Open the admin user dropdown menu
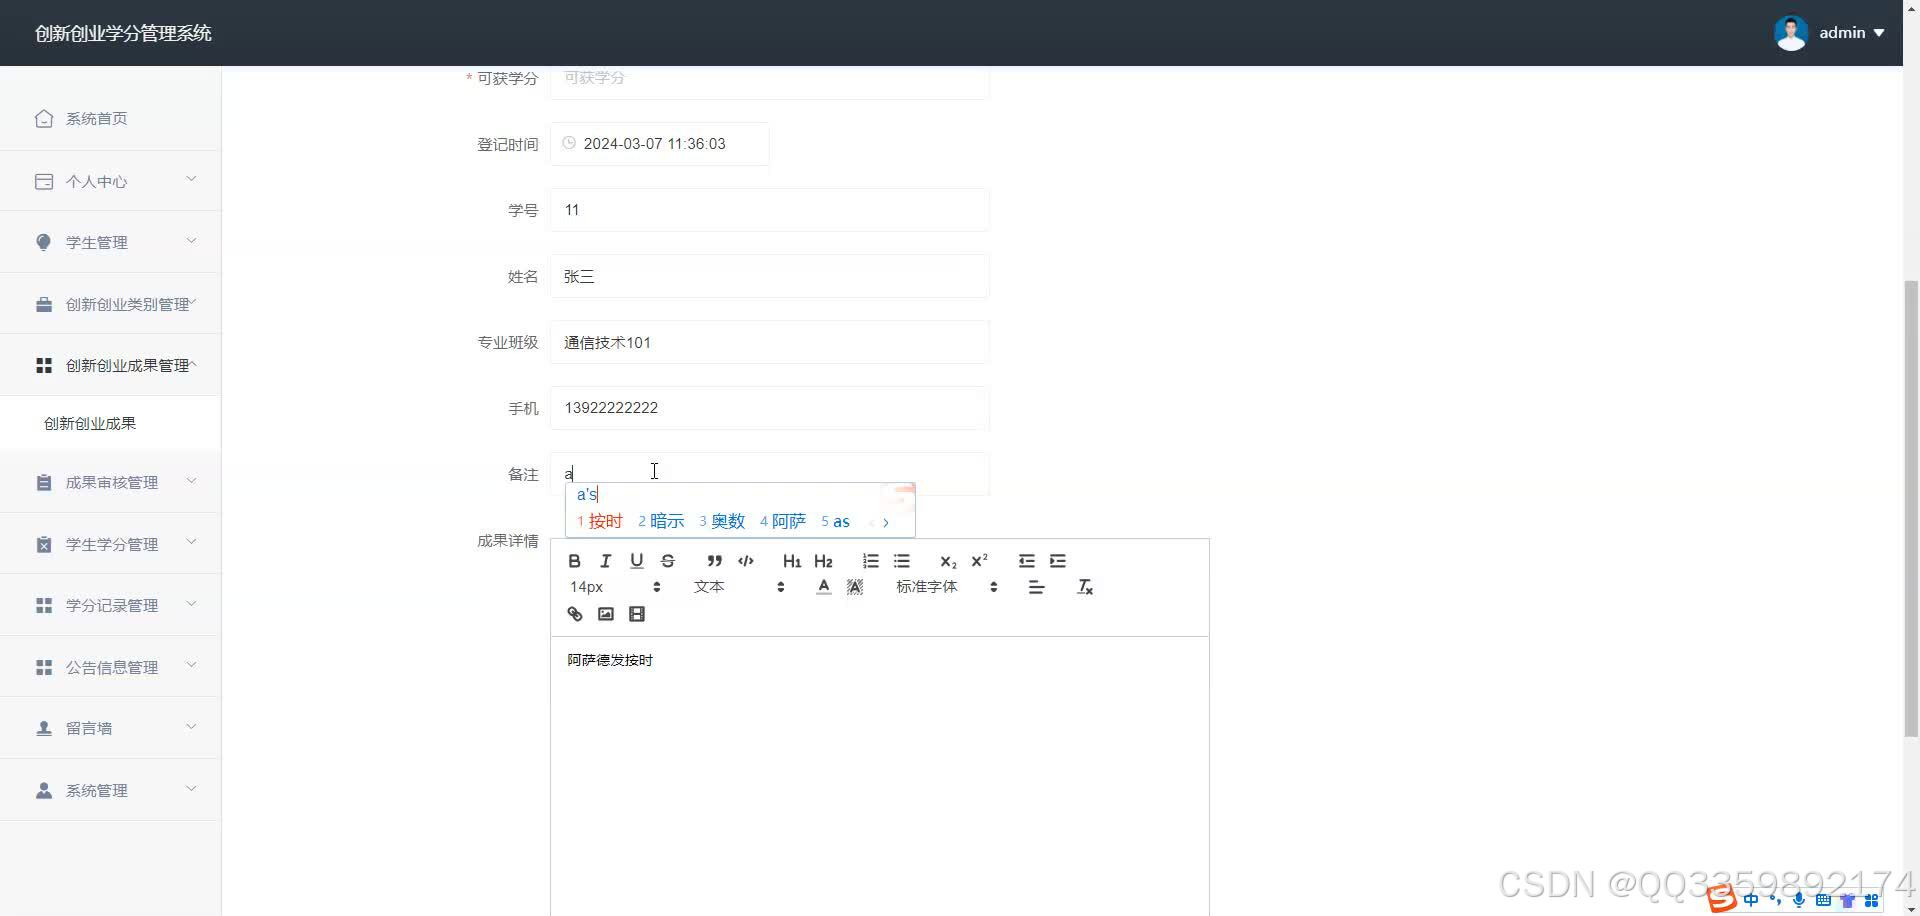 (1851, 33)
